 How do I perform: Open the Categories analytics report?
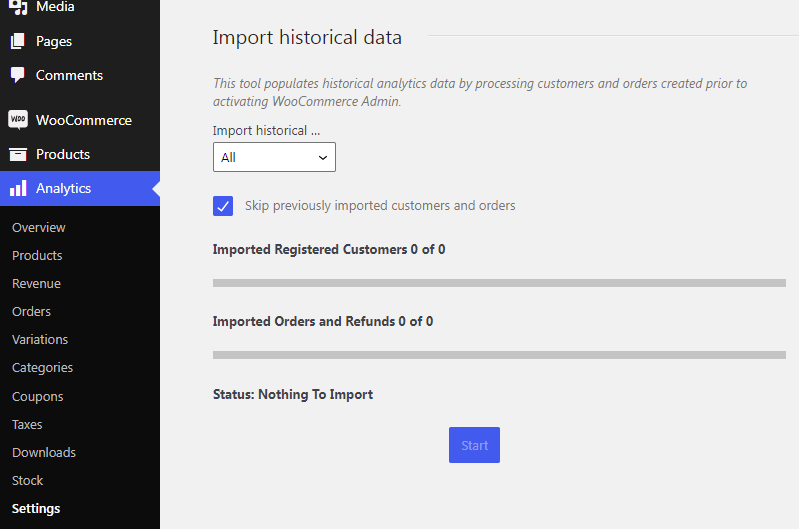tap(42, 368)
